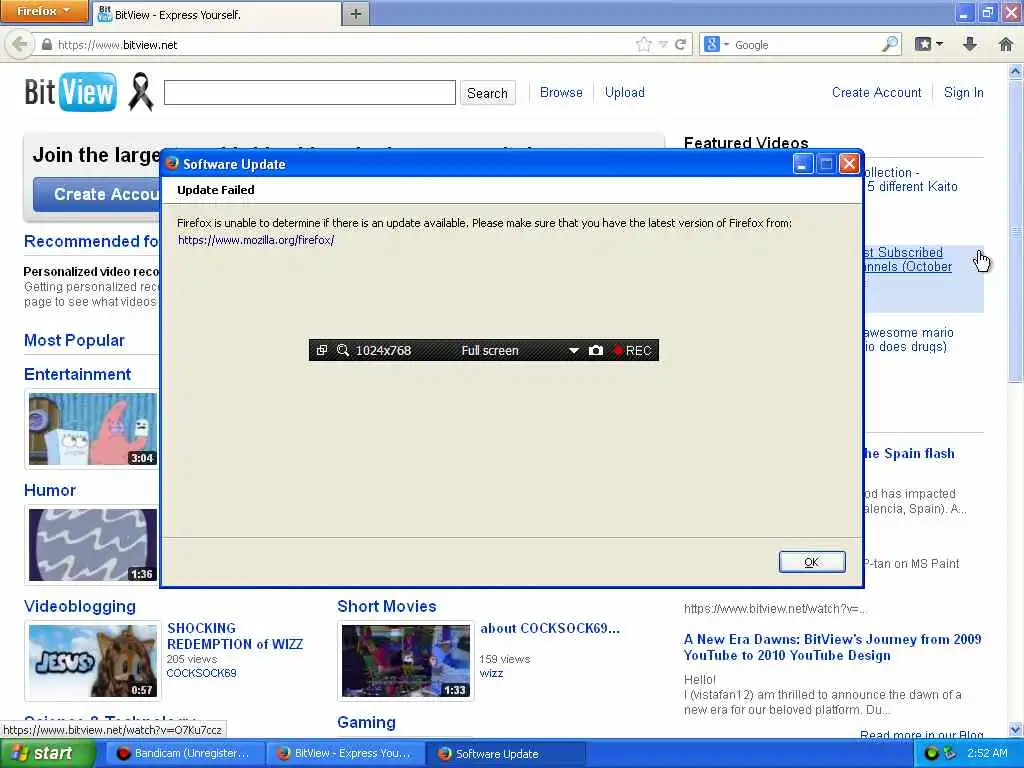The width and height of the screenshot is (1024, 768).
Task: Click the page vertical scrollbar up arrow
Action: click(x=1016, y=71)
